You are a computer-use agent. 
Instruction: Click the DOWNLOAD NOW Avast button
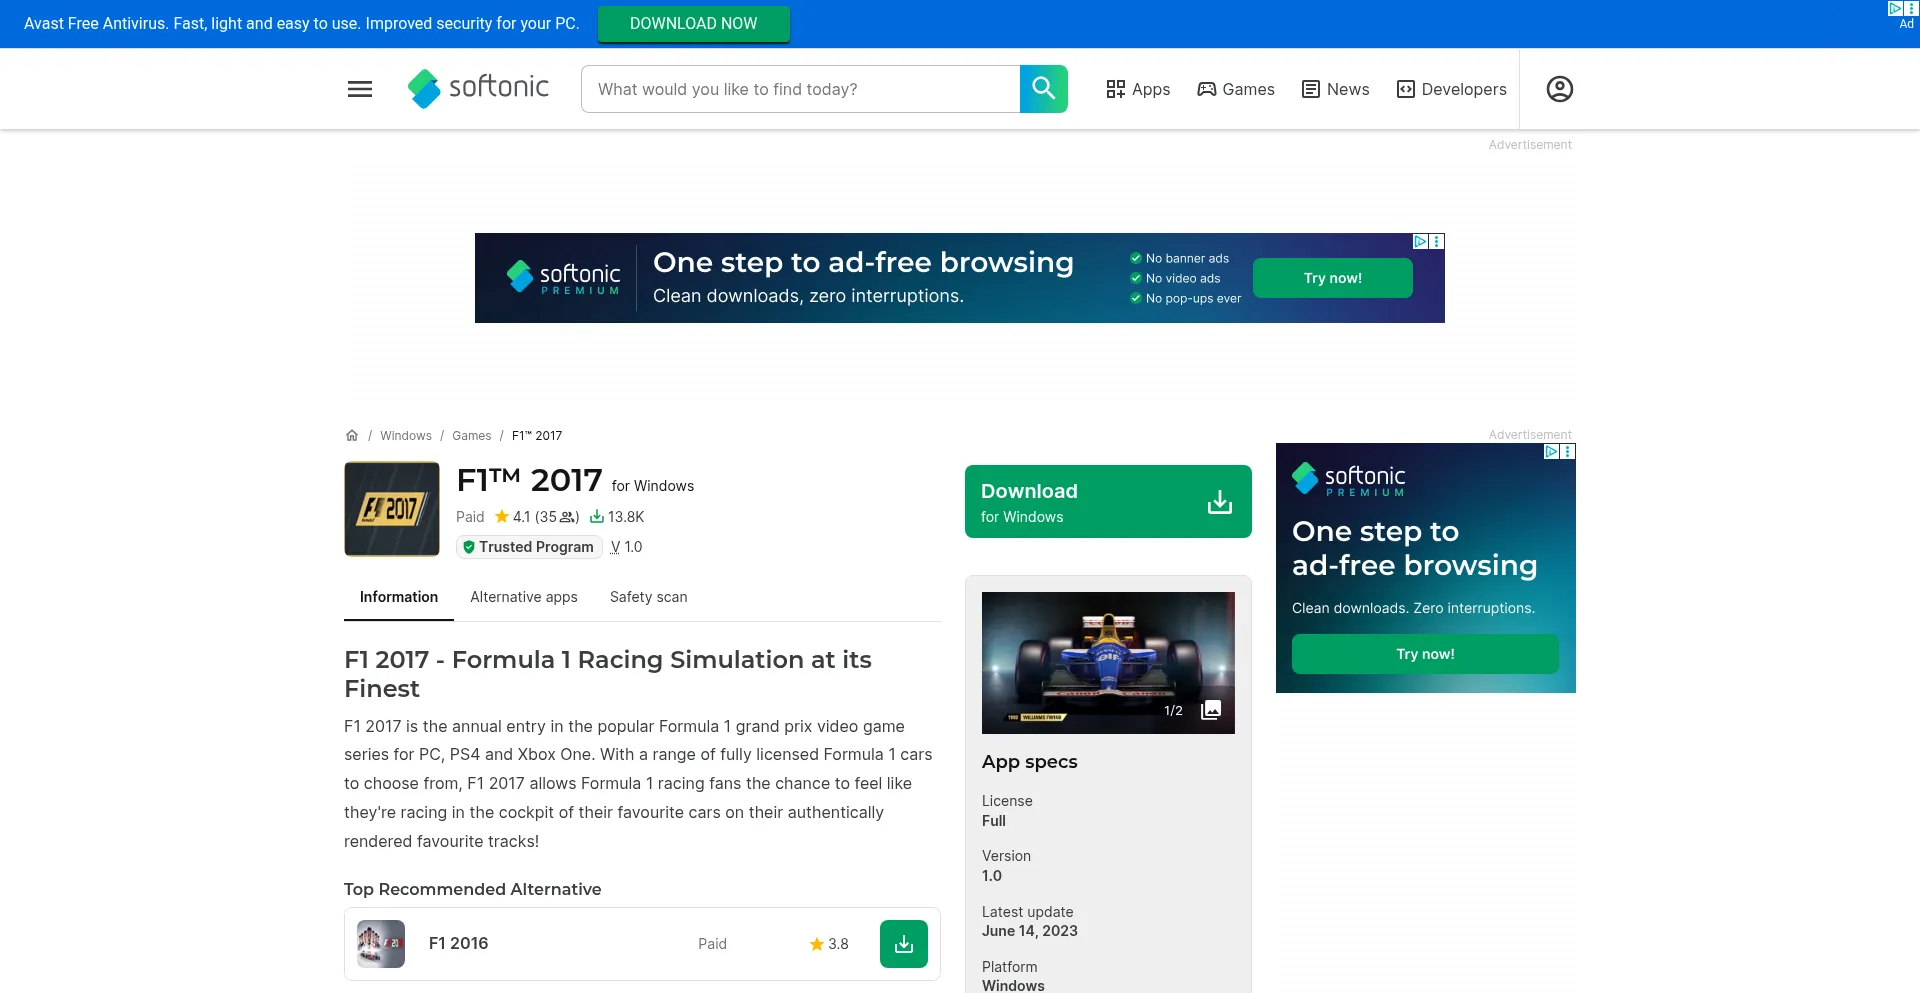coord(694,24)
